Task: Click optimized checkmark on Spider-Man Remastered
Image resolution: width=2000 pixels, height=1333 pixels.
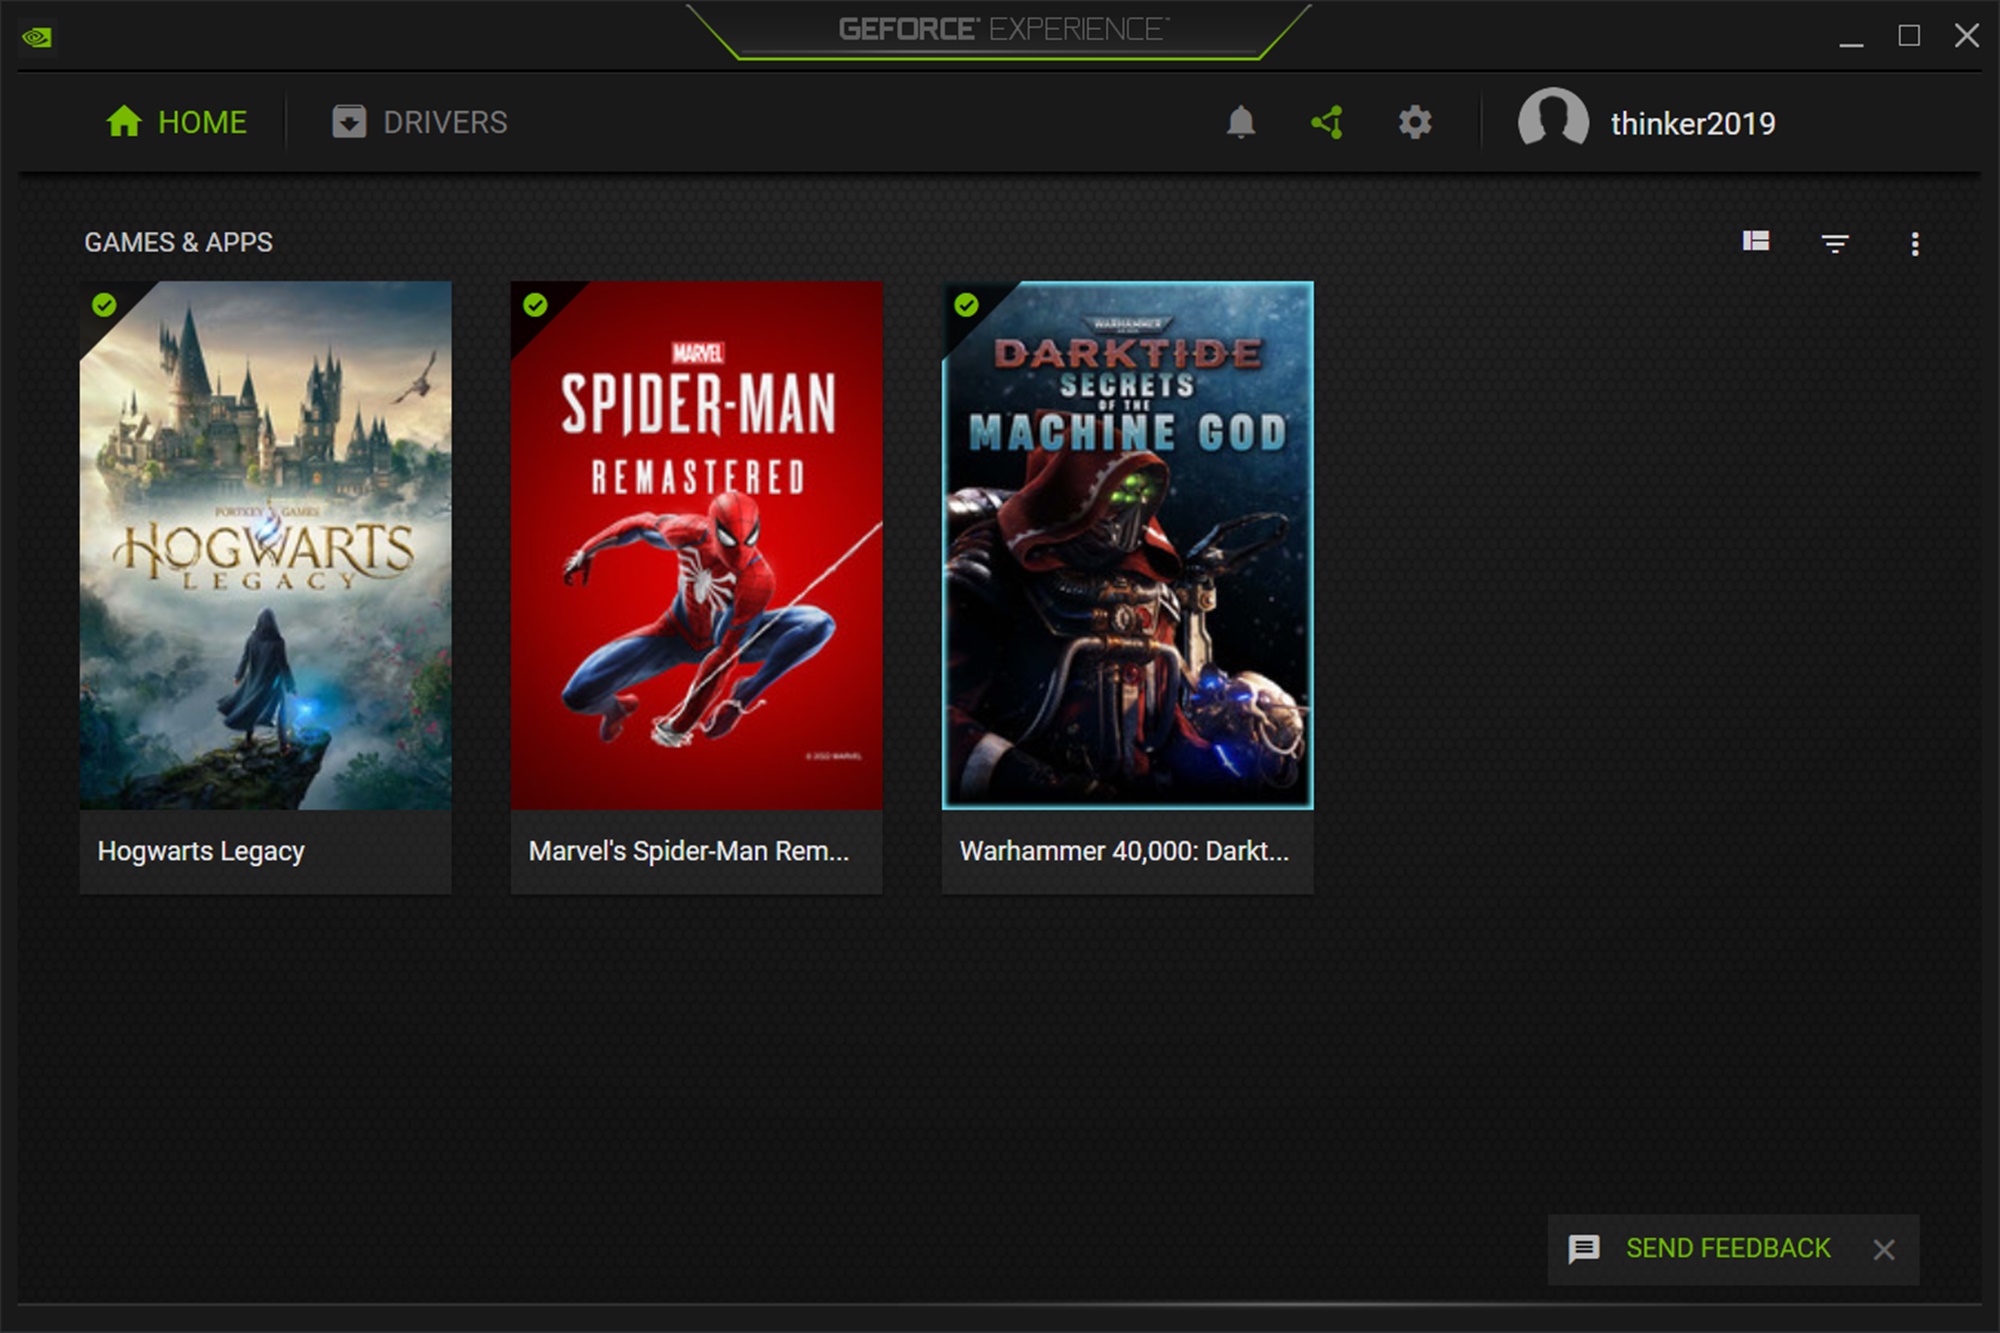Action: click(535, 305)
